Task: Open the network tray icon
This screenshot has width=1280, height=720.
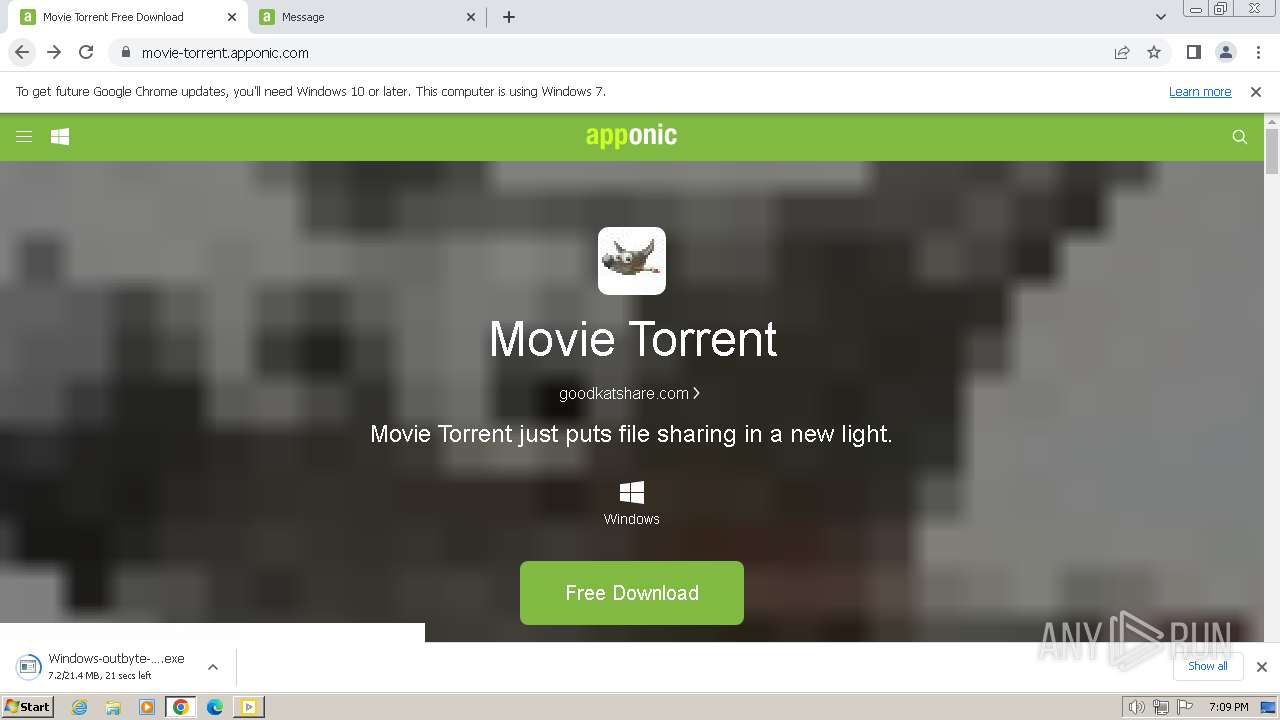Action: (x=1161, y=707)
